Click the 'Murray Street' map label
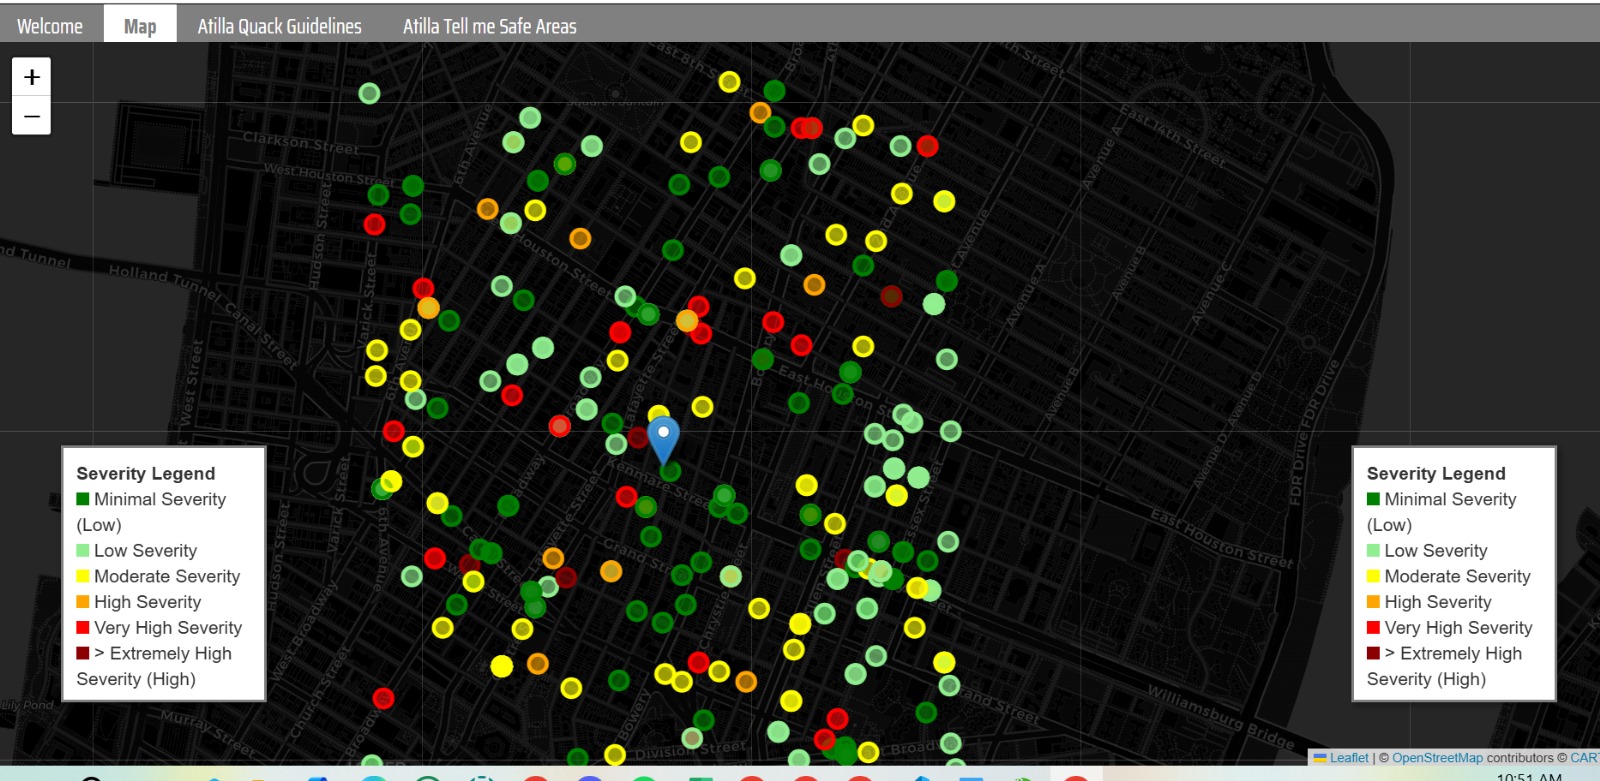This screenshot has height=781, width=1600. pos(208,732)
